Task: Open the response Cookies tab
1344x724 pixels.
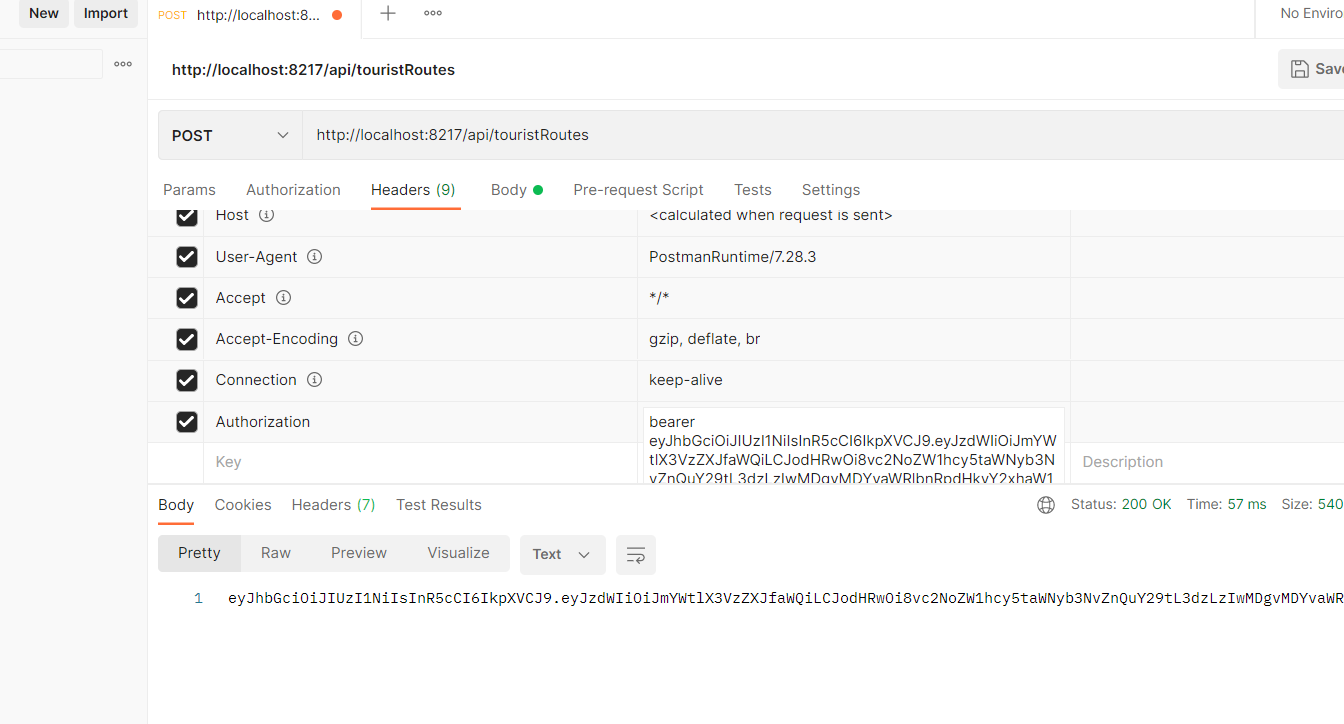Action: click(243, 505)
